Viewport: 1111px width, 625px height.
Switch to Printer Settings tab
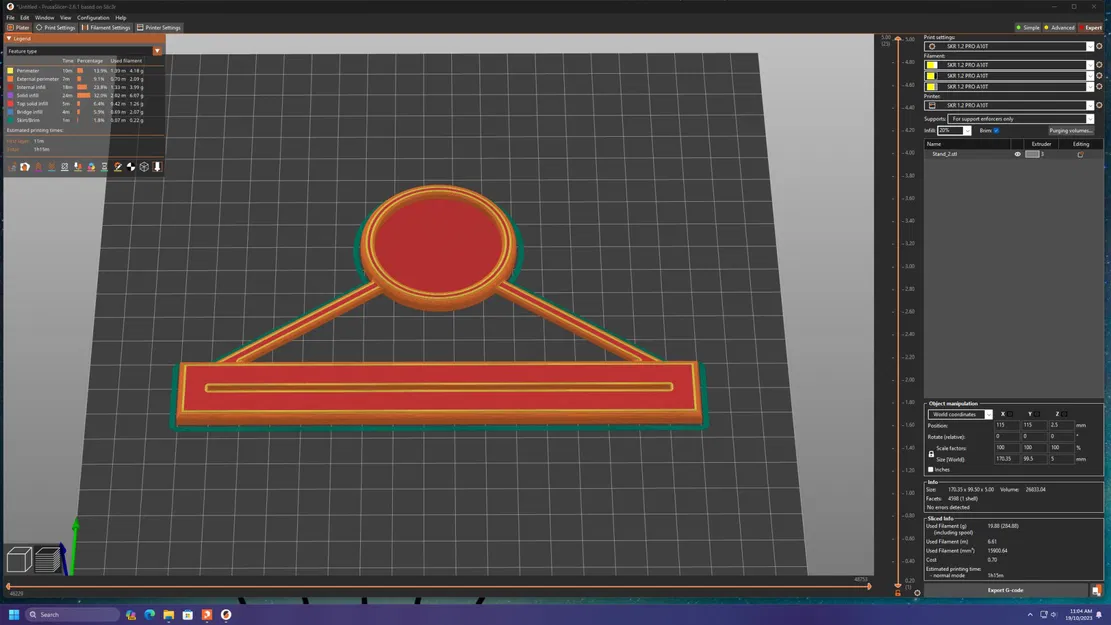tap(159, 28)
